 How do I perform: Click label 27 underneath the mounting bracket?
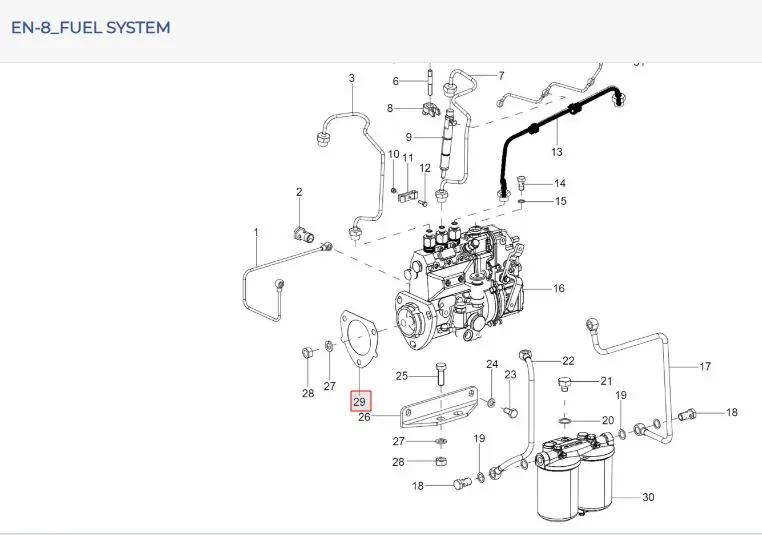pos(398,441)
